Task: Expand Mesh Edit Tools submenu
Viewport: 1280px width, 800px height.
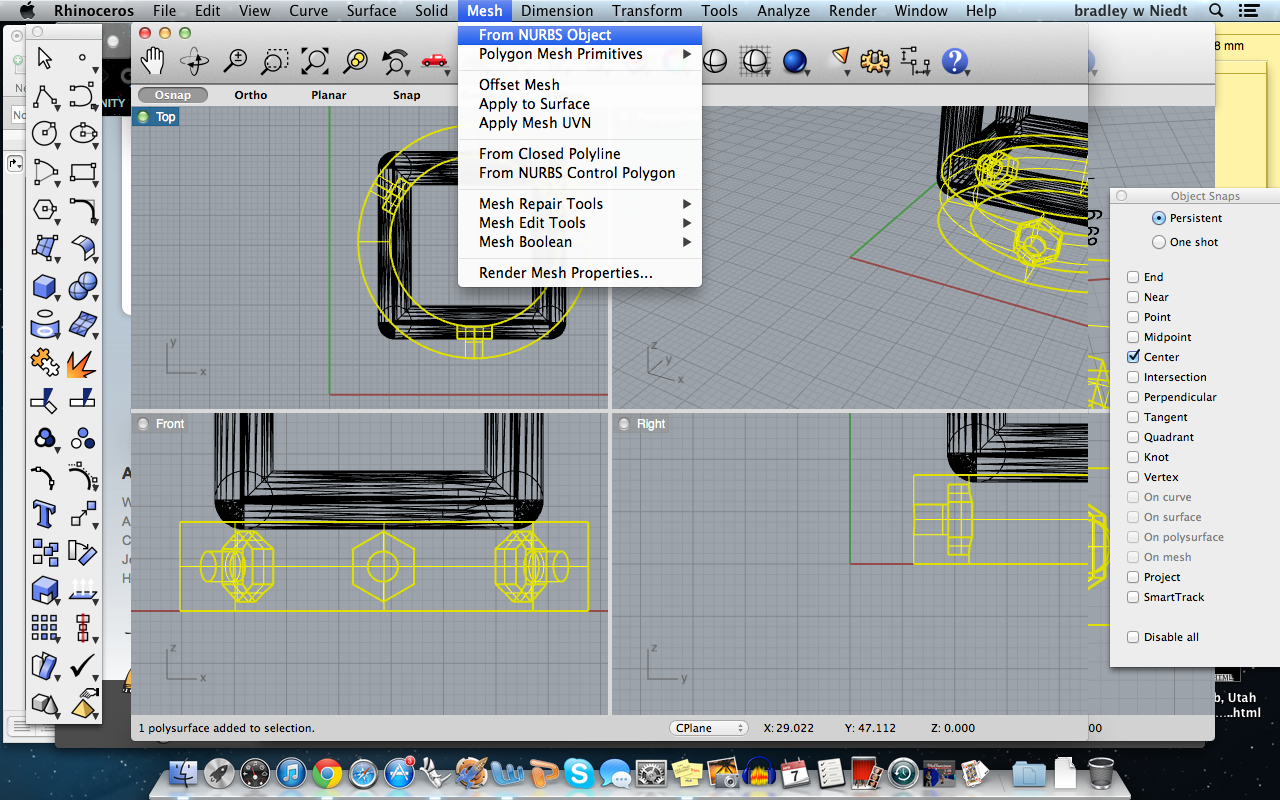Action: pyautogui.click(x=580, y=223)
